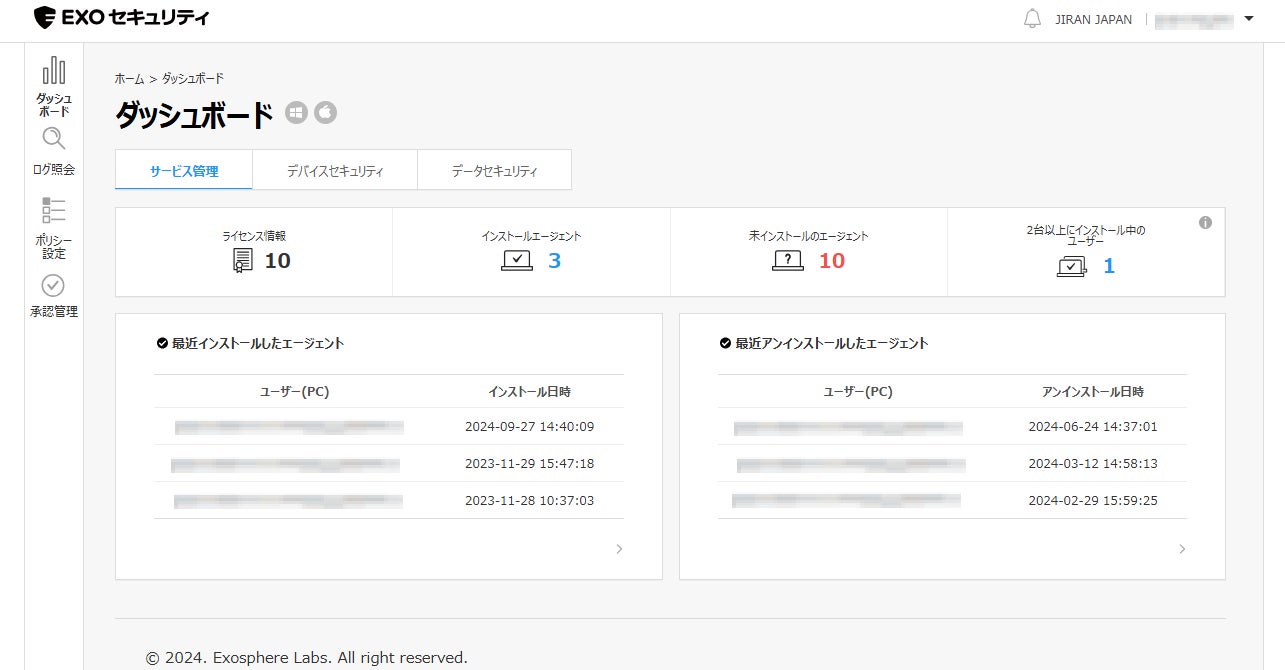Click uninstalled agents count 10

click(832, 262)
